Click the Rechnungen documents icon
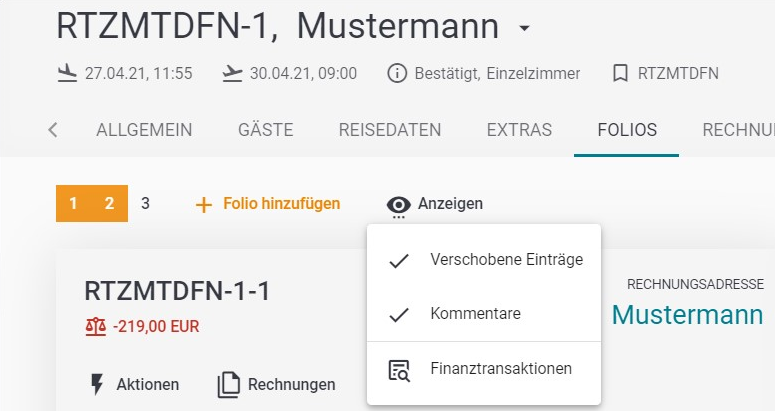This screenshot has height=411, width=775. (x=229, y=384)
